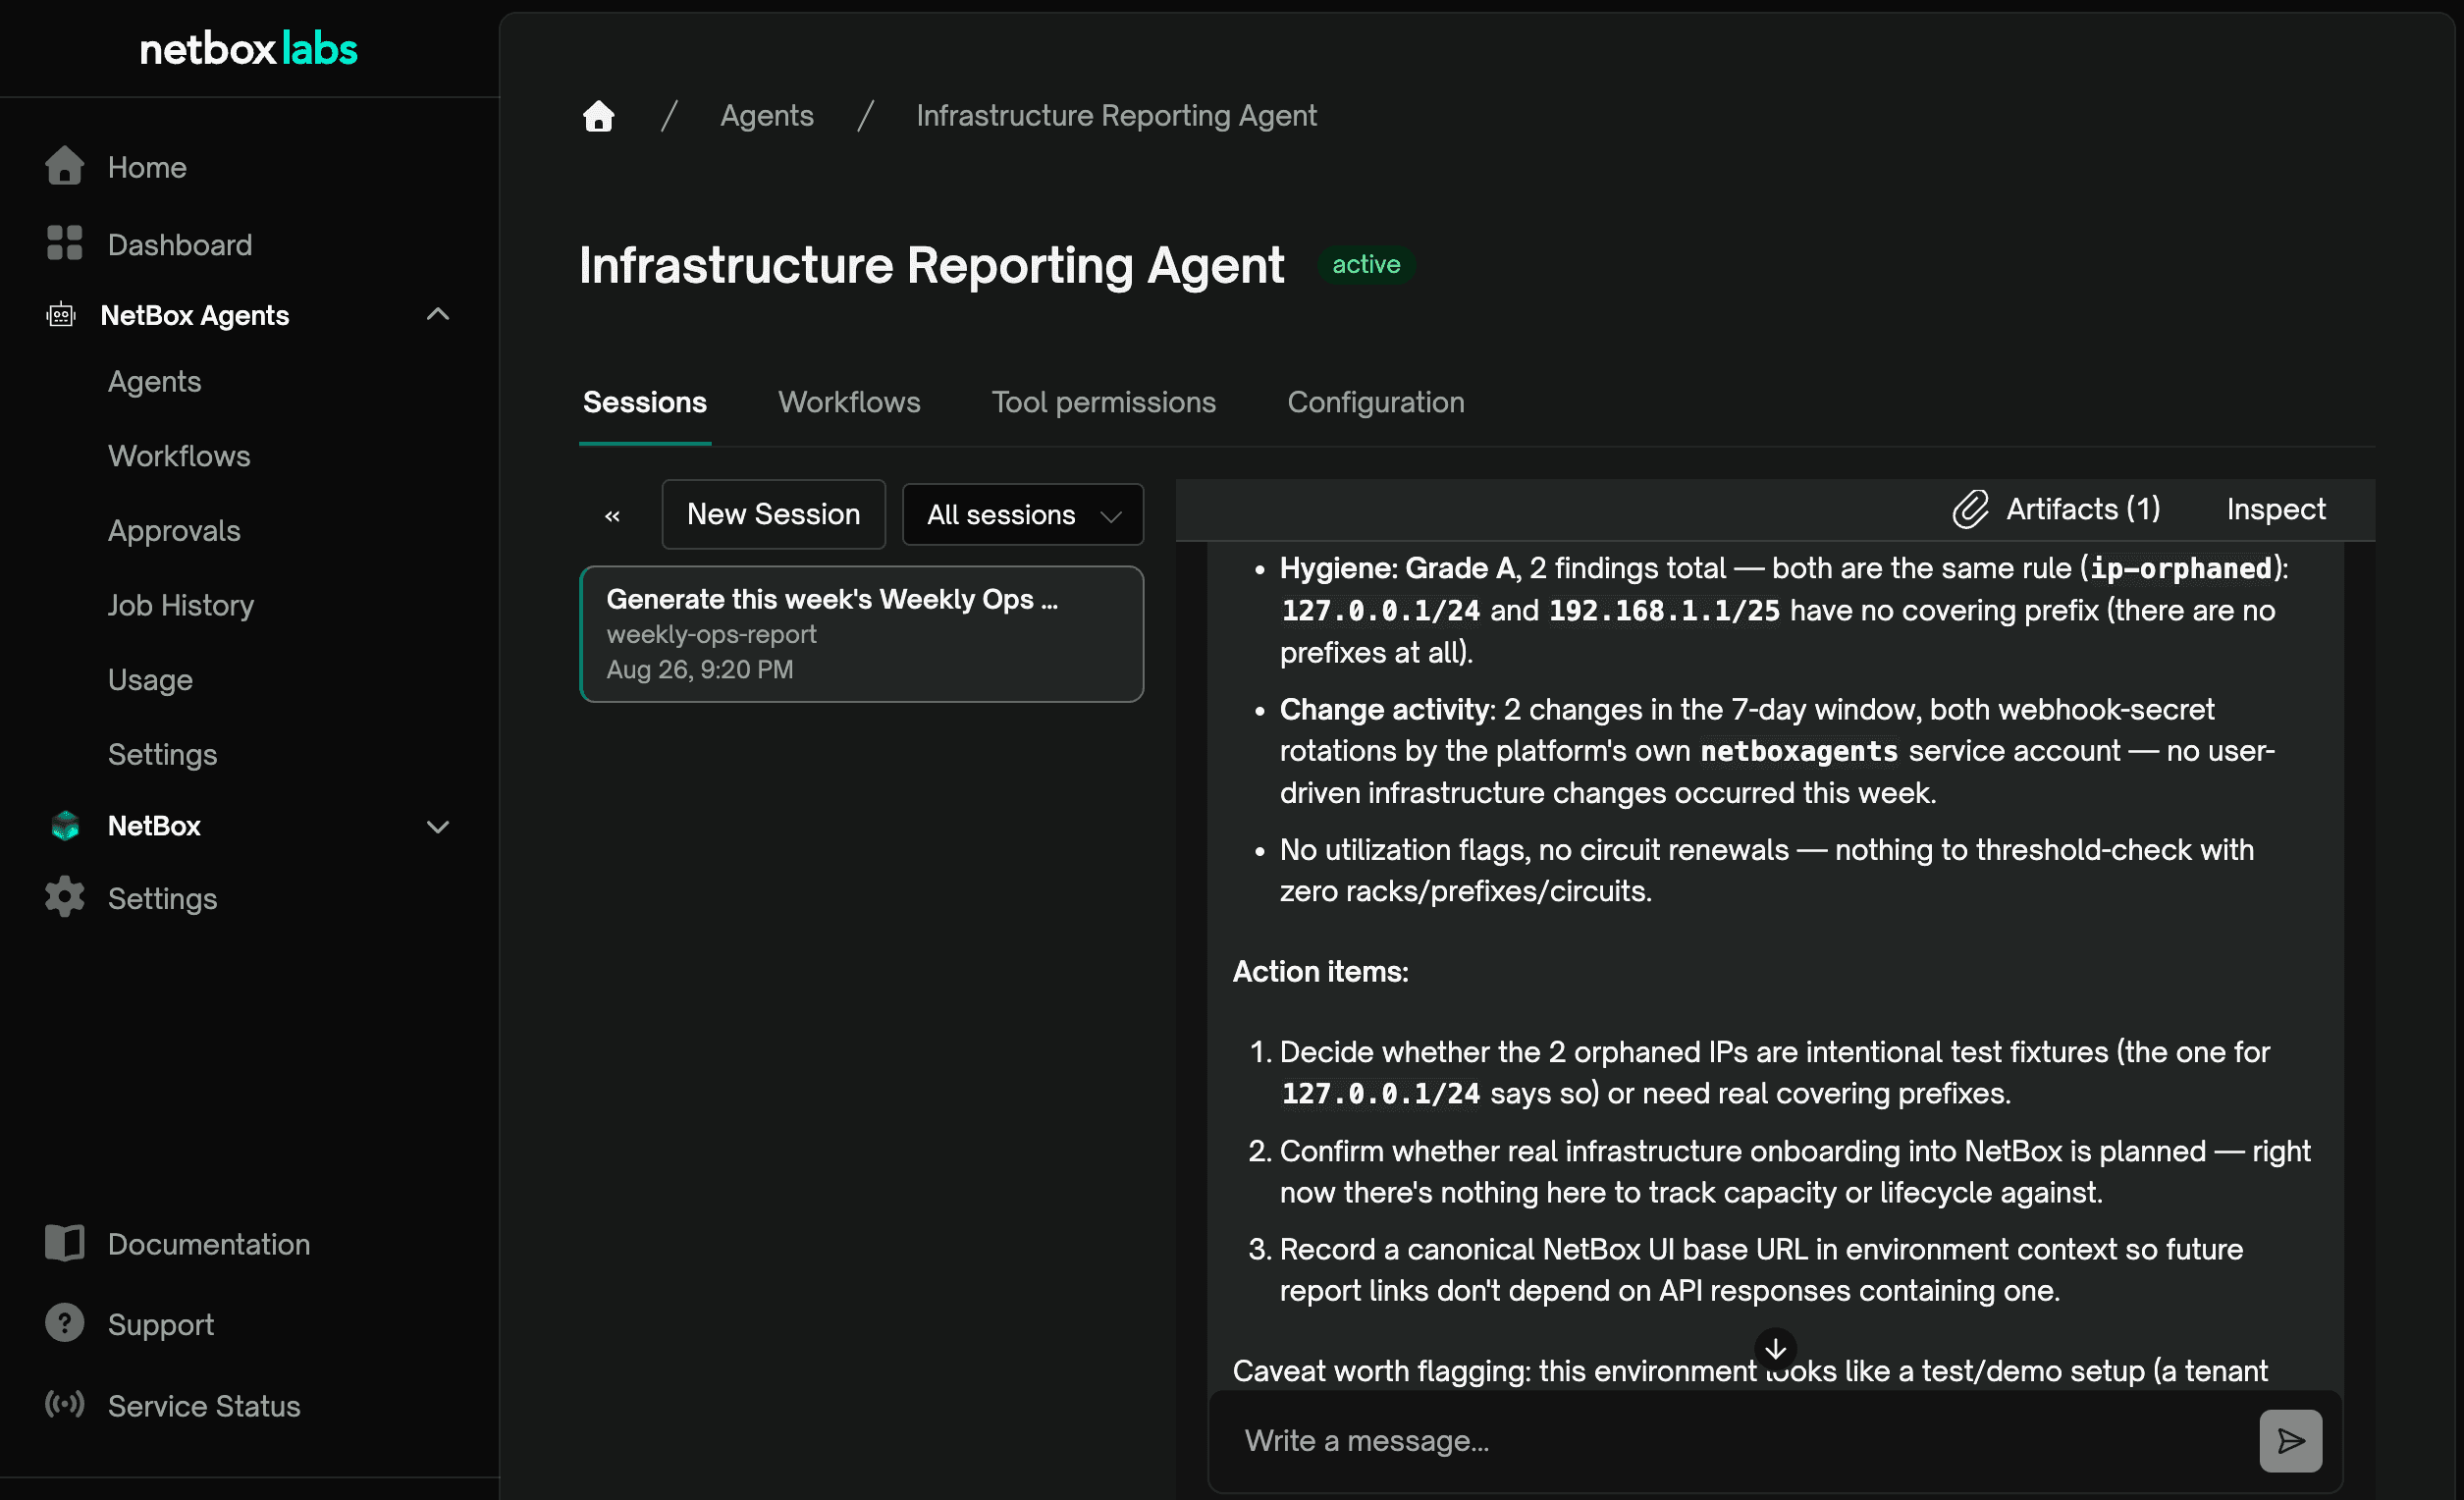
Task: Send the message with the arrow button
Action: click(x=2290, y=1440)
